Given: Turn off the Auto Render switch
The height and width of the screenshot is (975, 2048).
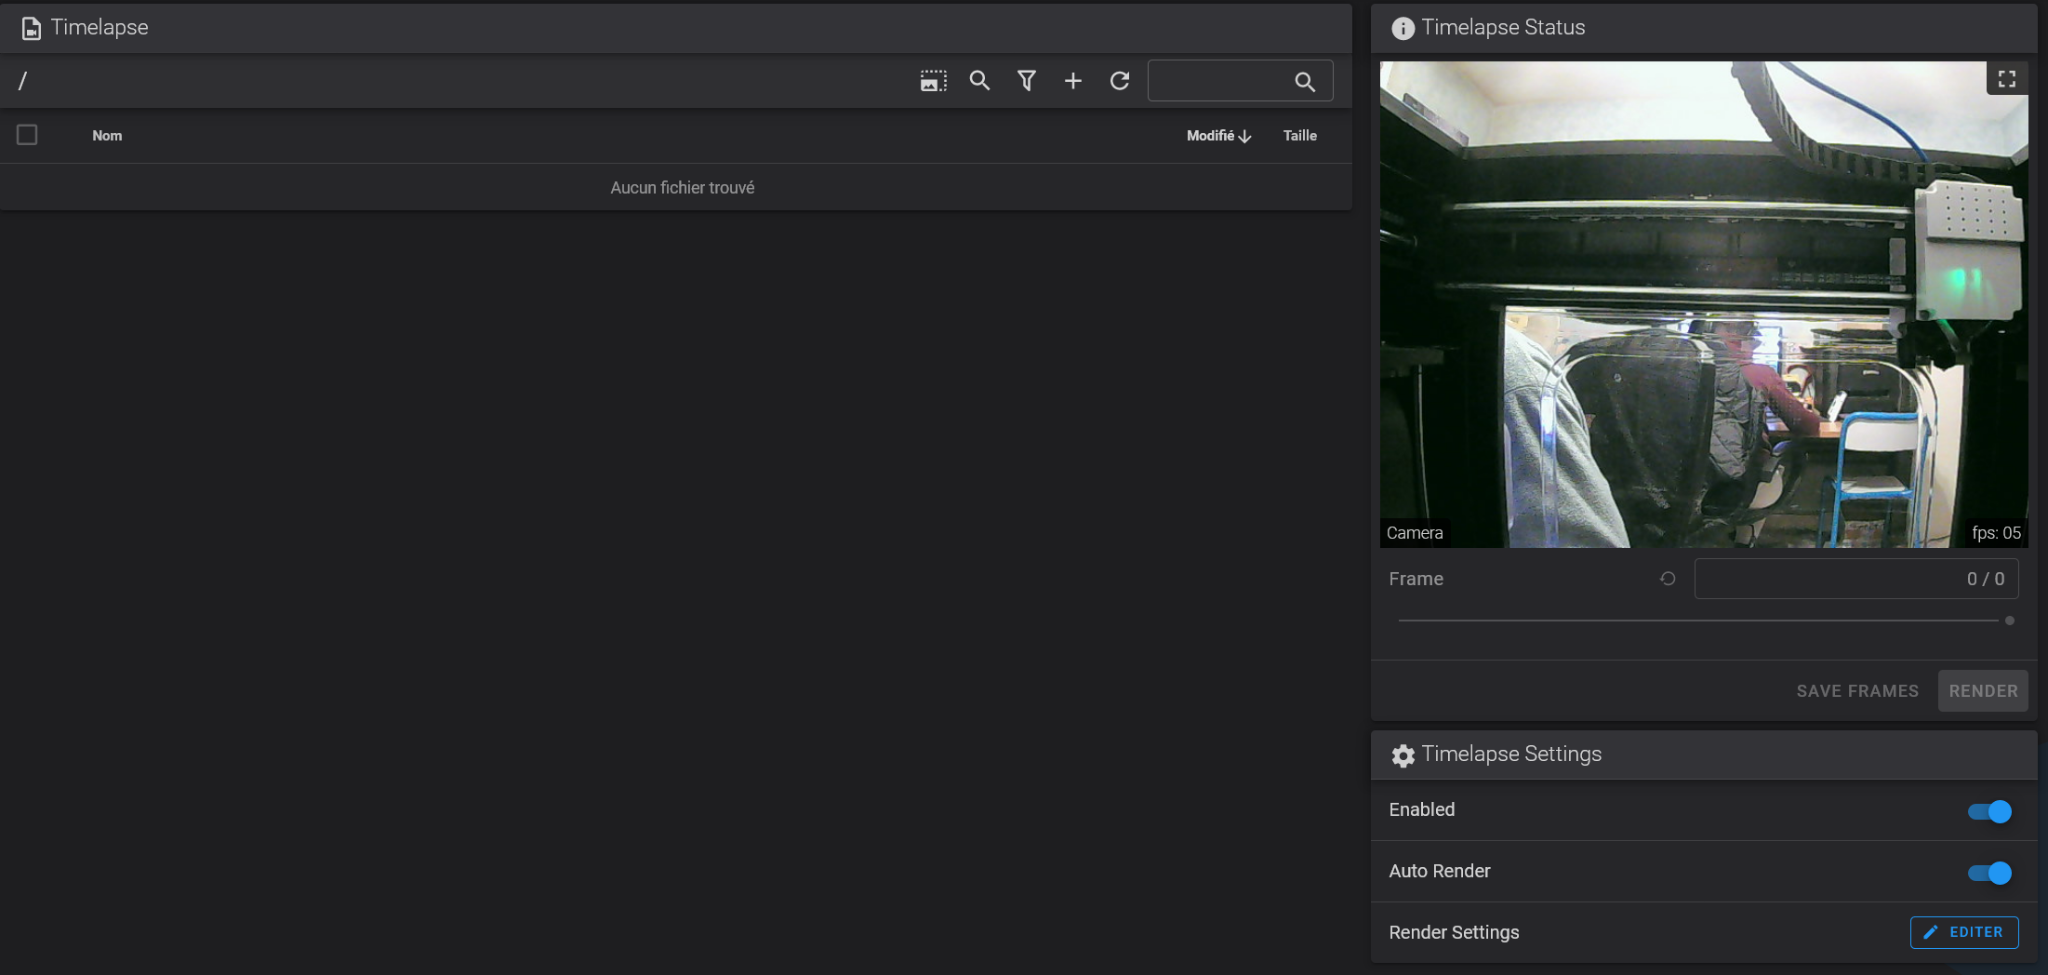Looking at the screenshot, I should tap(1989, 873).
